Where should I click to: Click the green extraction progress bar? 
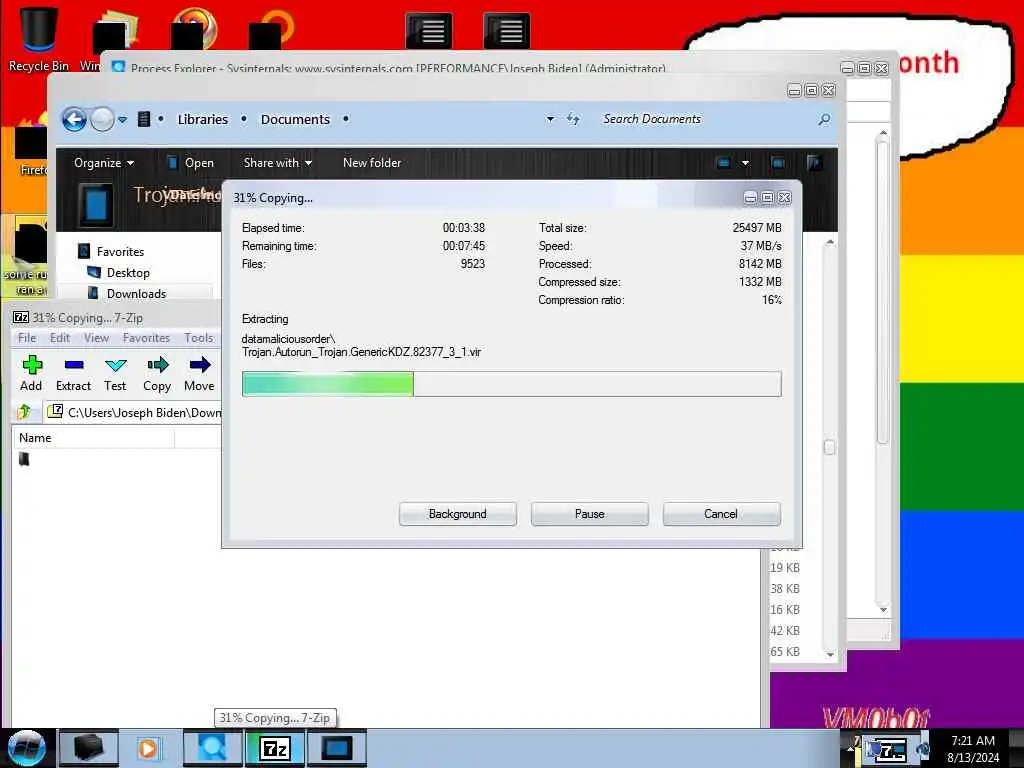[328, 384]
